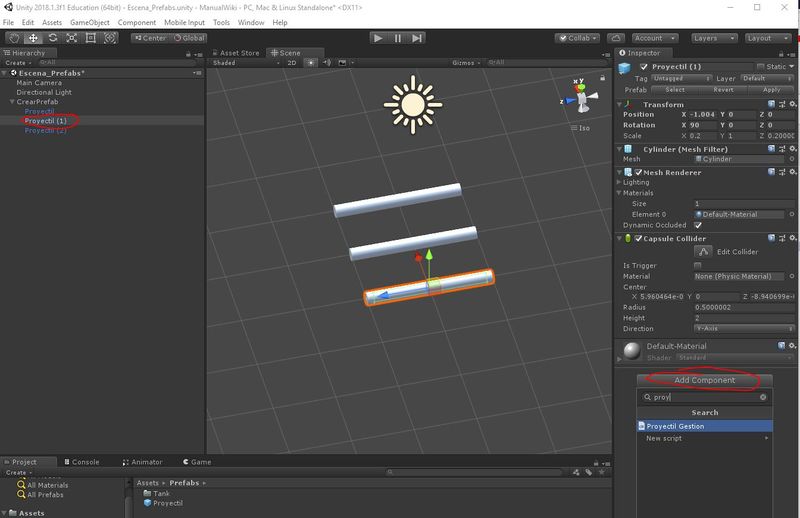Open the Shaded draw mode dropdown
Viewport: 800px width, 518px height.
[x=246, y=63]
